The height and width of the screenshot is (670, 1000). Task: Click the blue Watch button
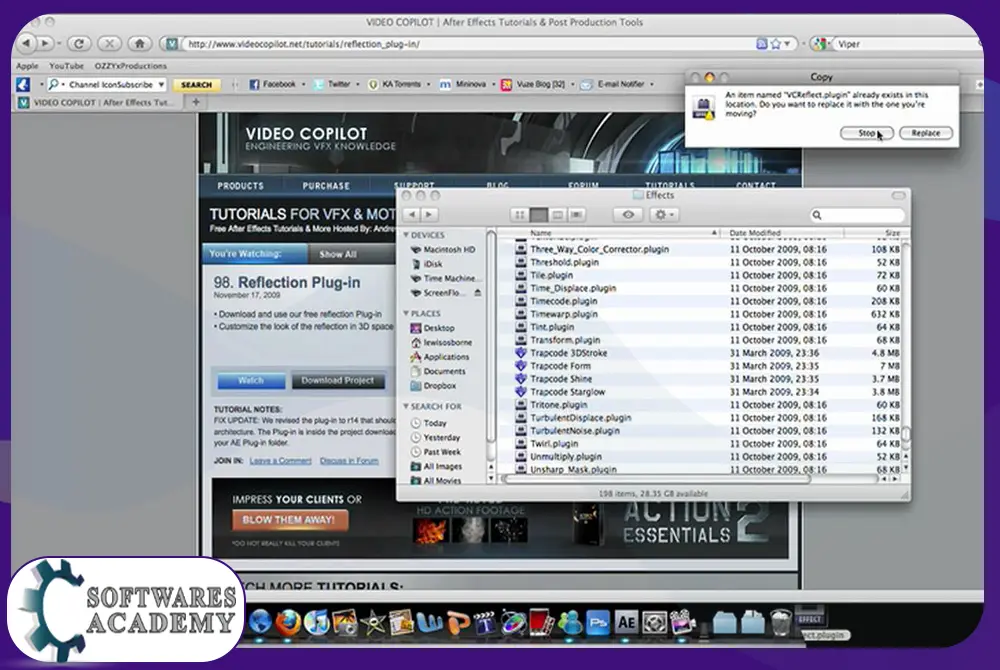[x=251, y=381]
